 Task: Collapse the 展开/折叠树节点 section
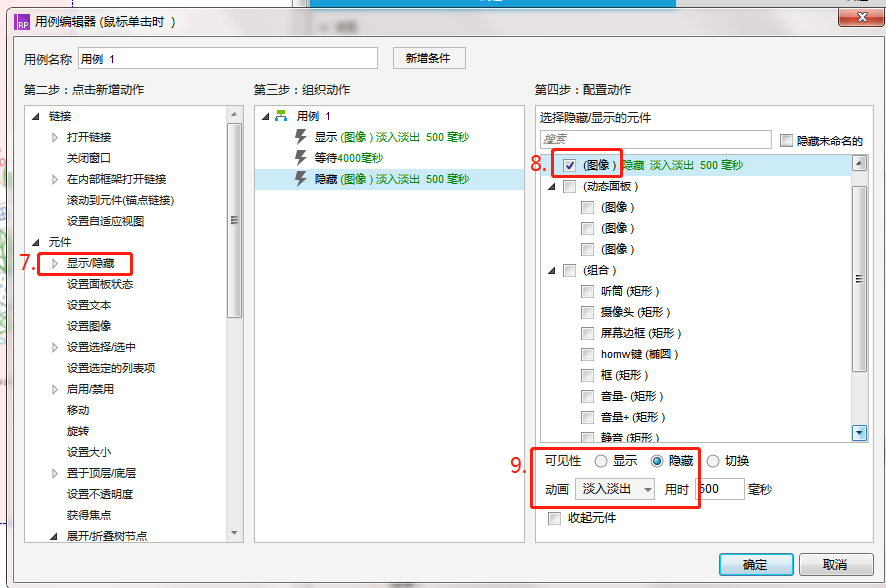point(54,536)
